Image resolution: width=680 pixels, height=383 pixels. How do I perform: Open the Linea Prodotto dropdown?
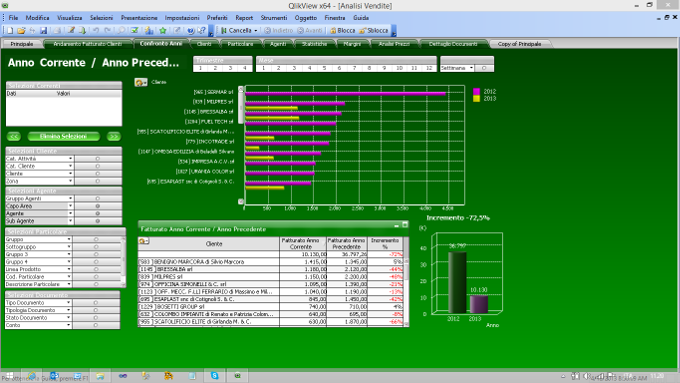click(x=69, y=269)
